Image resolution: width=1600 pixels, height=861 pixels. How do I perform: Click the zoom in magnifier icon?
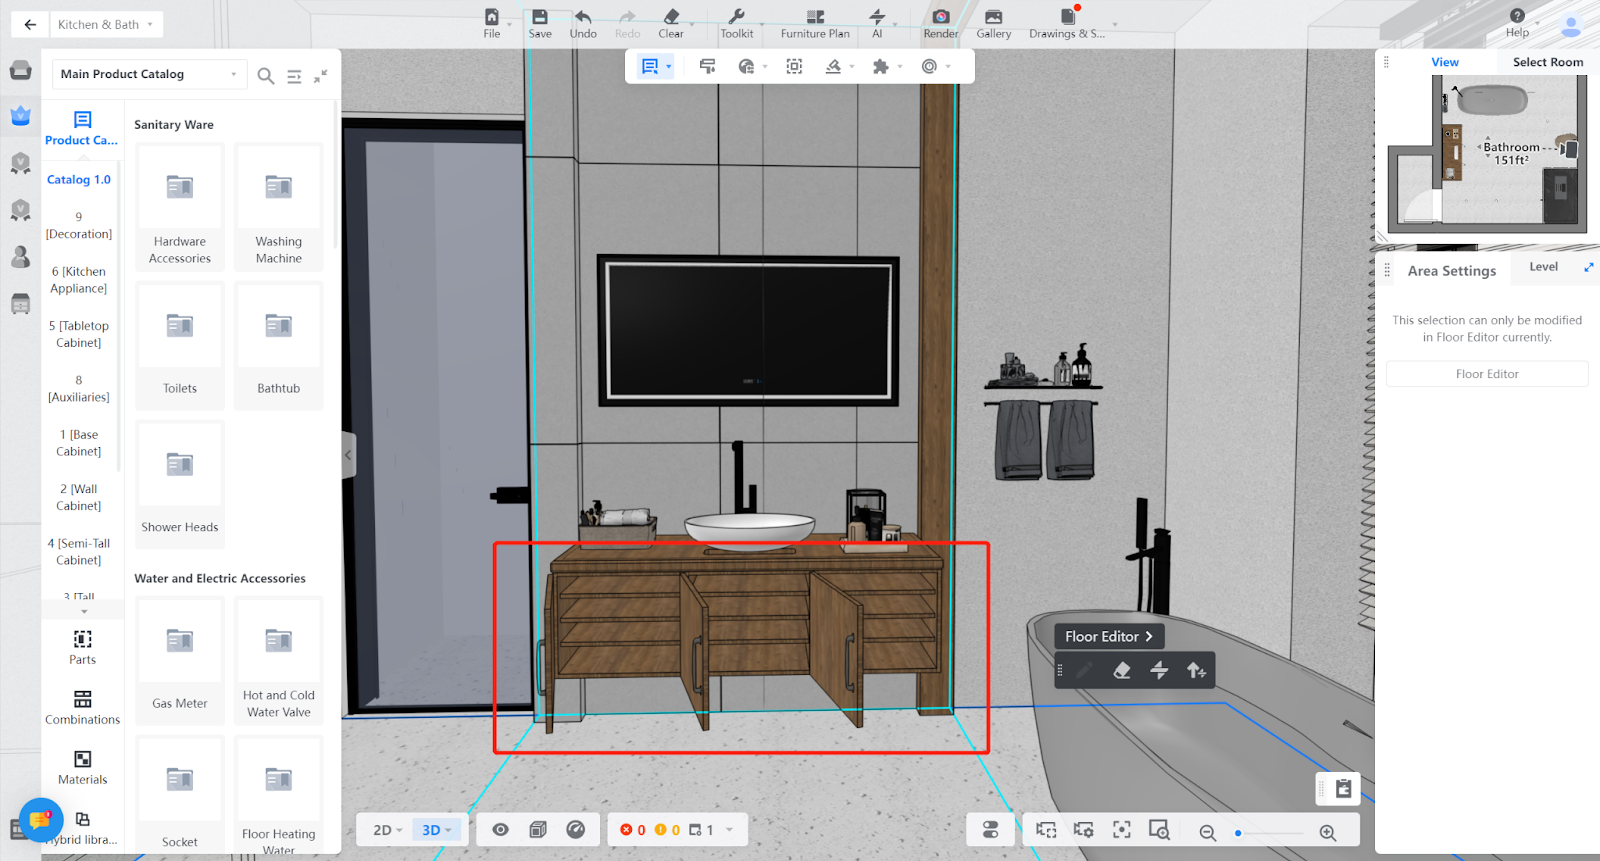coord(1328,832)
